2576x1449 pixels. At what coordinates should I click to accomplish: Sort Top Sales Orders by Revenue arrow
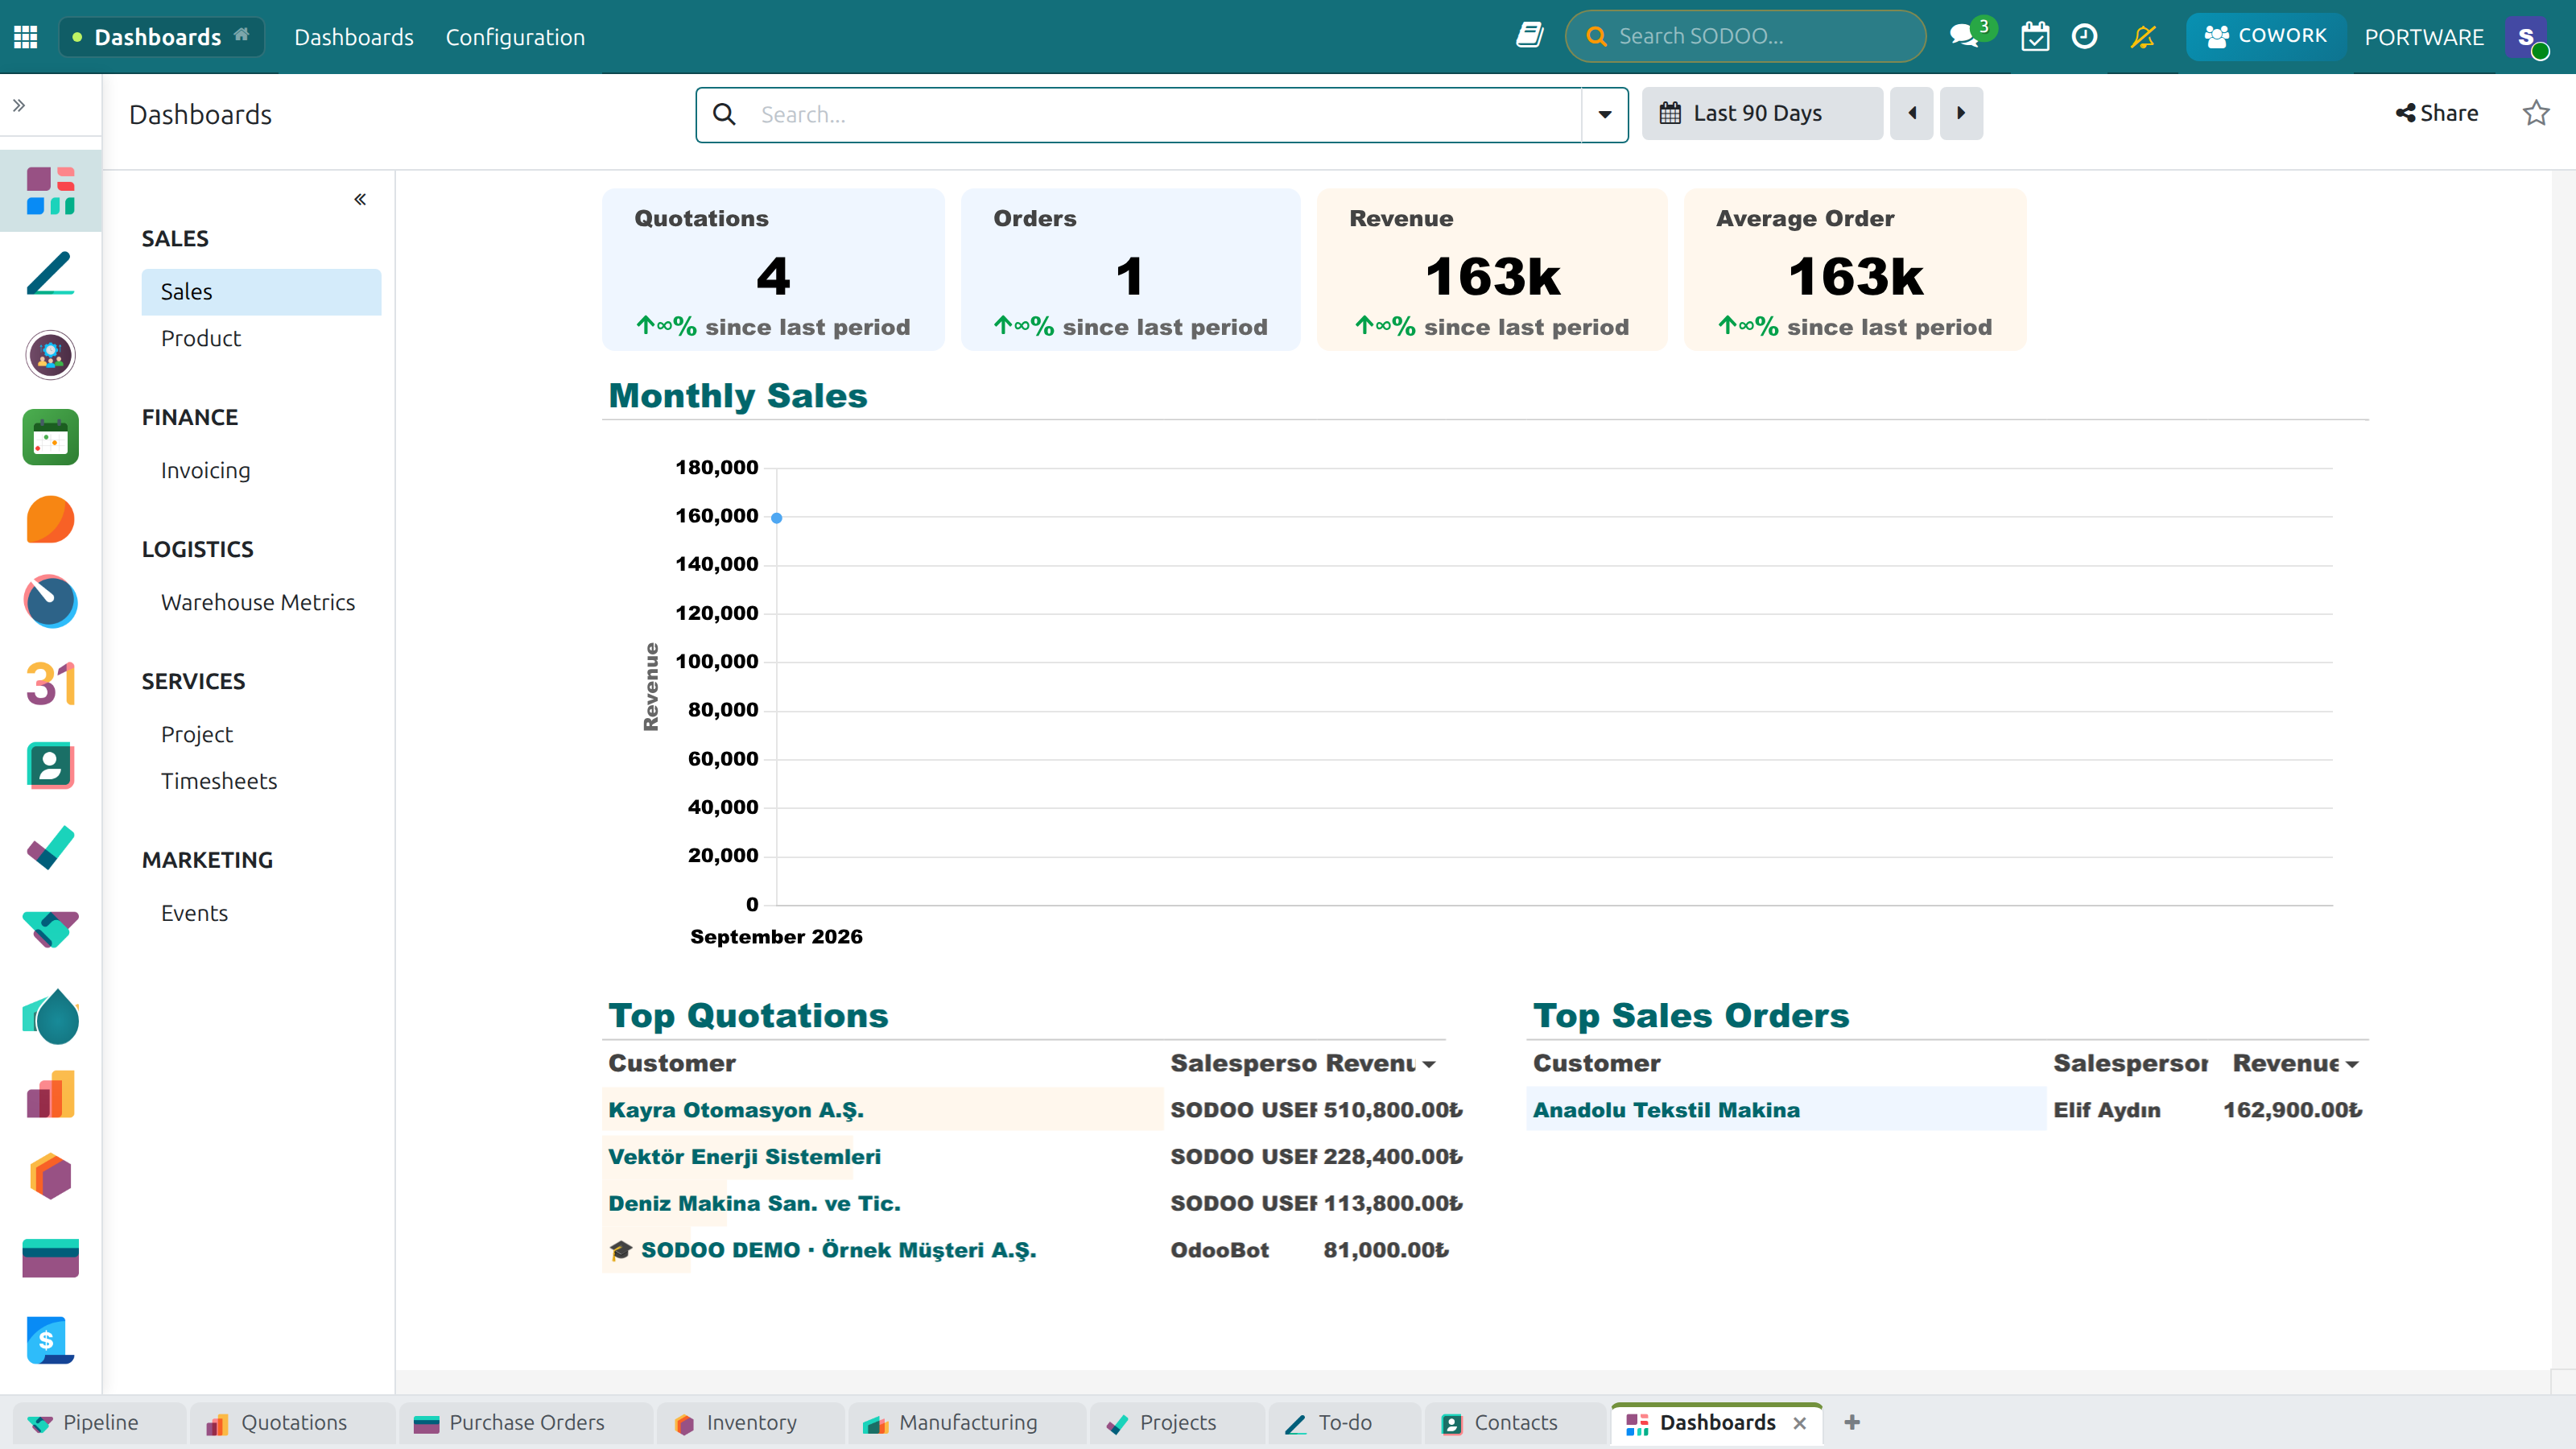coord(2352,1064)
